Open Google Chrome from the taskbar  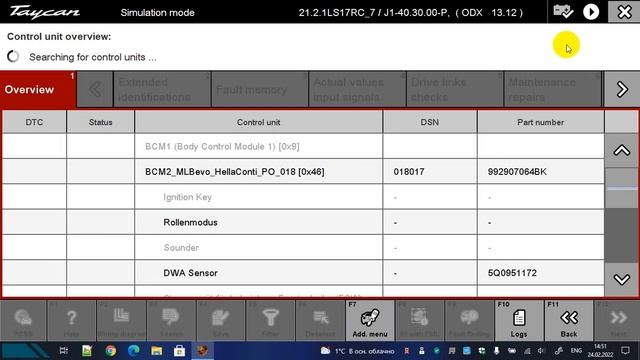click(110, 351)
